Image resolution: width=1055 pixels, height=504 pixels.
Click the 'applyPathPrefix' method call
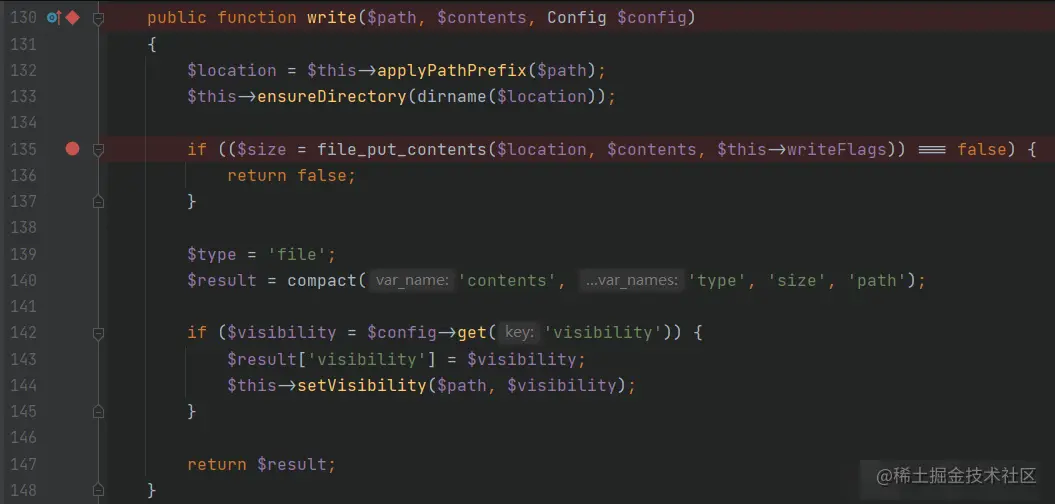pyautogui.click(x=451, y=71)
